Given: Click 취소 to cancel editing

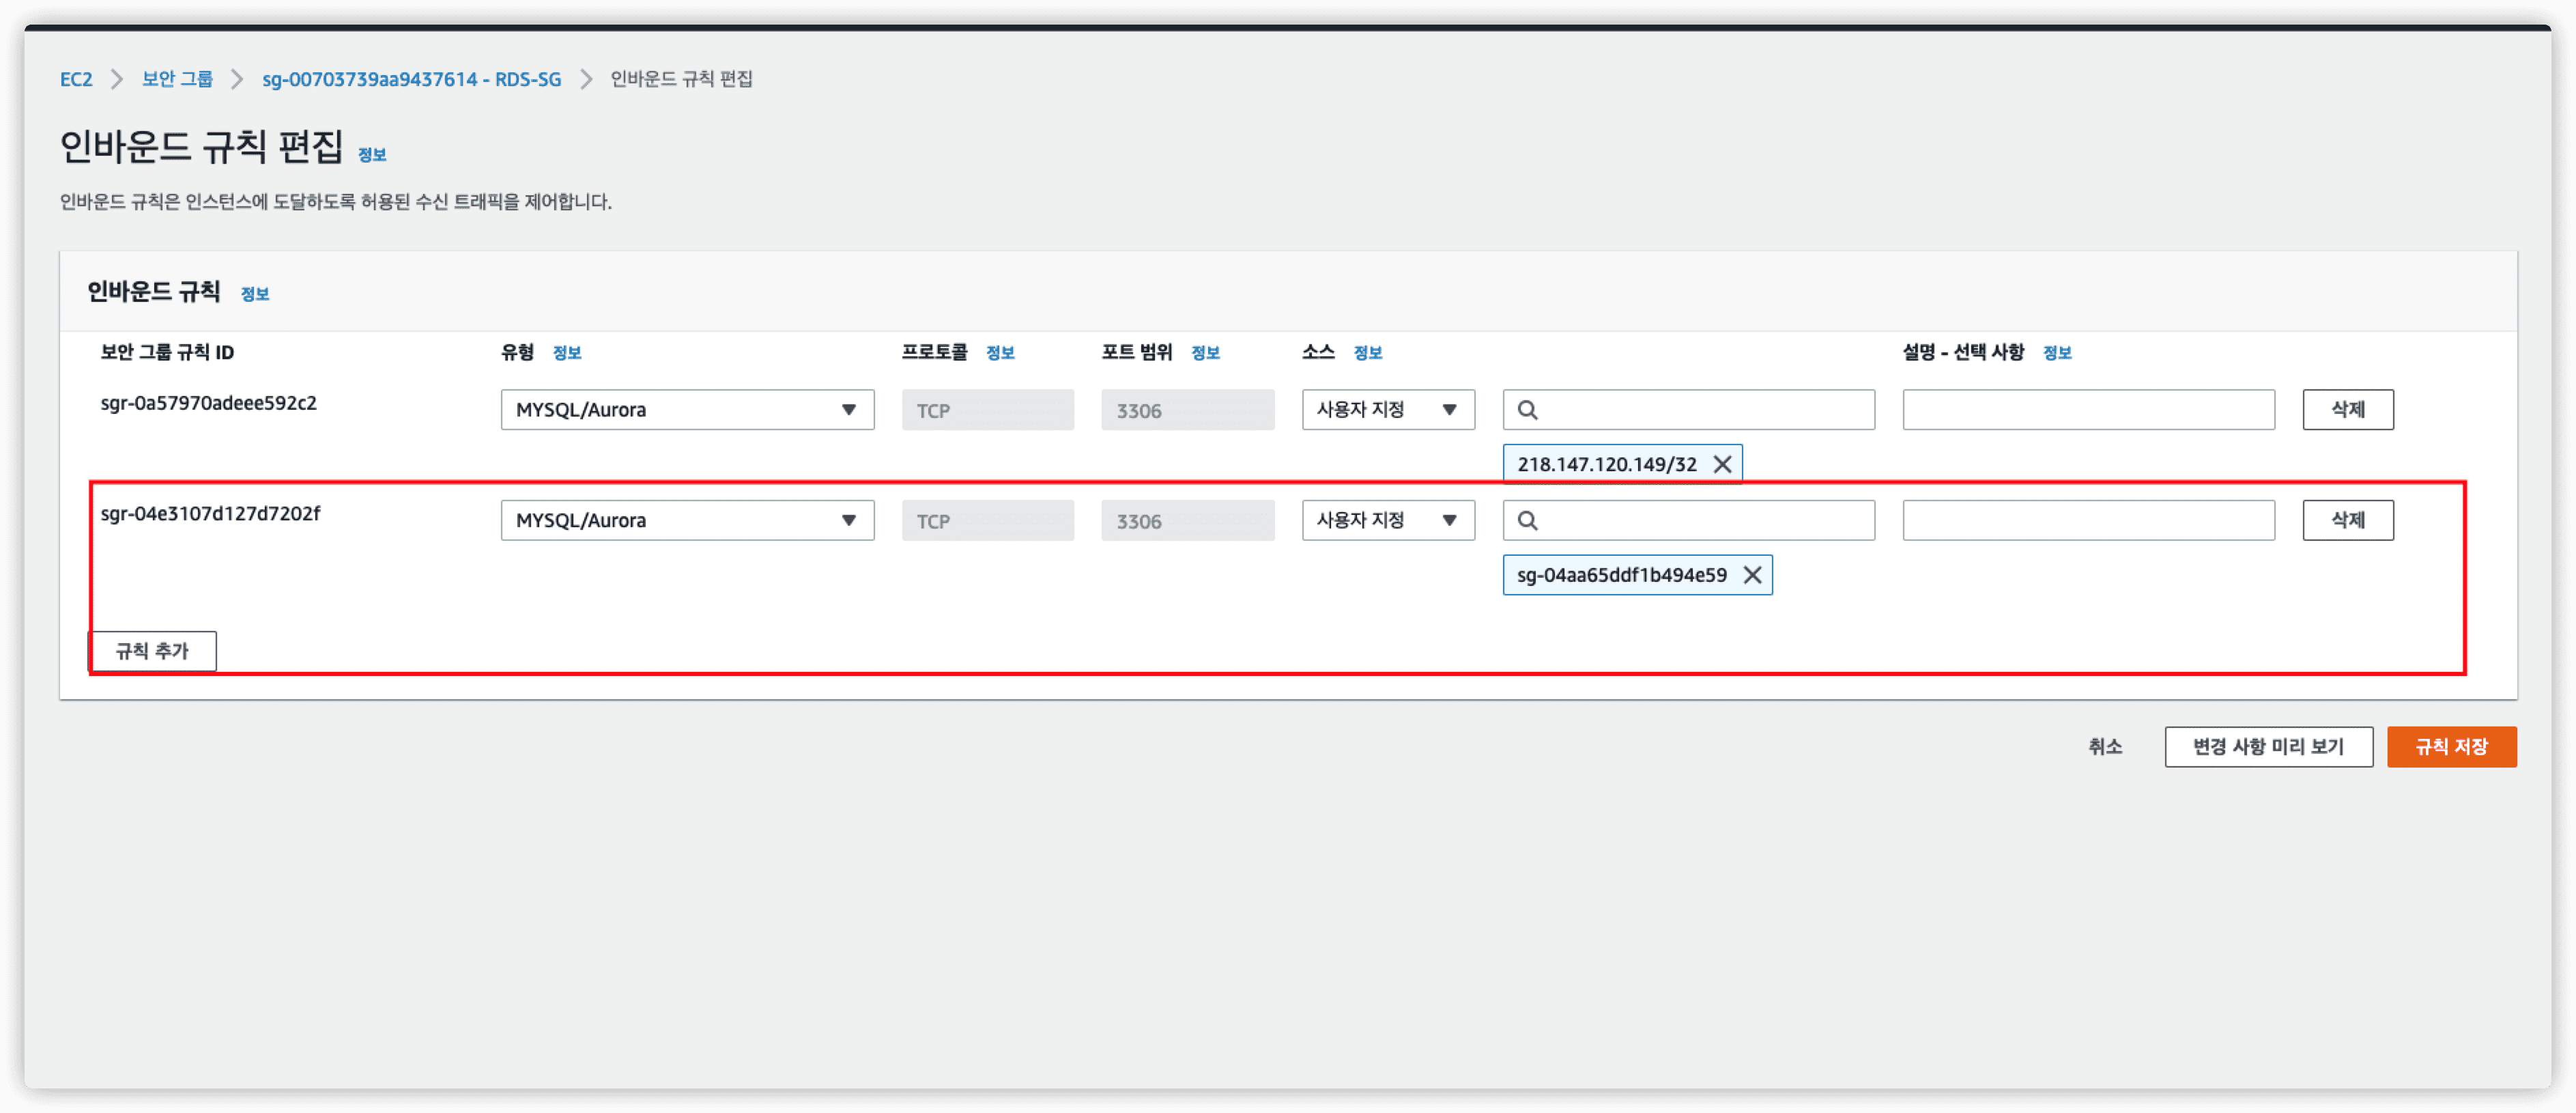Looking at the screenshot, I should (x=2105, y=747).
